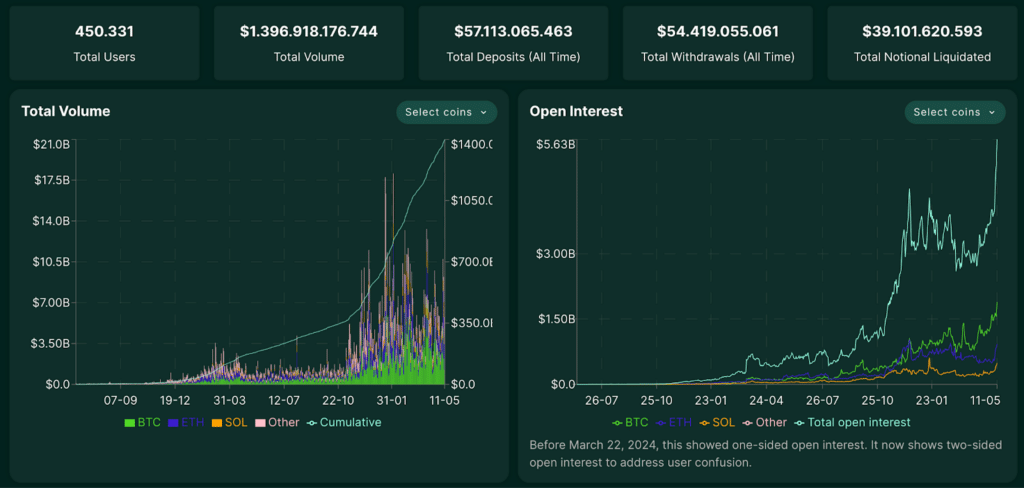Click the Total Deposits (All Time) label
Image resolution: width=1024 pixels, height=488 pixels.
(x=513, y=57)
